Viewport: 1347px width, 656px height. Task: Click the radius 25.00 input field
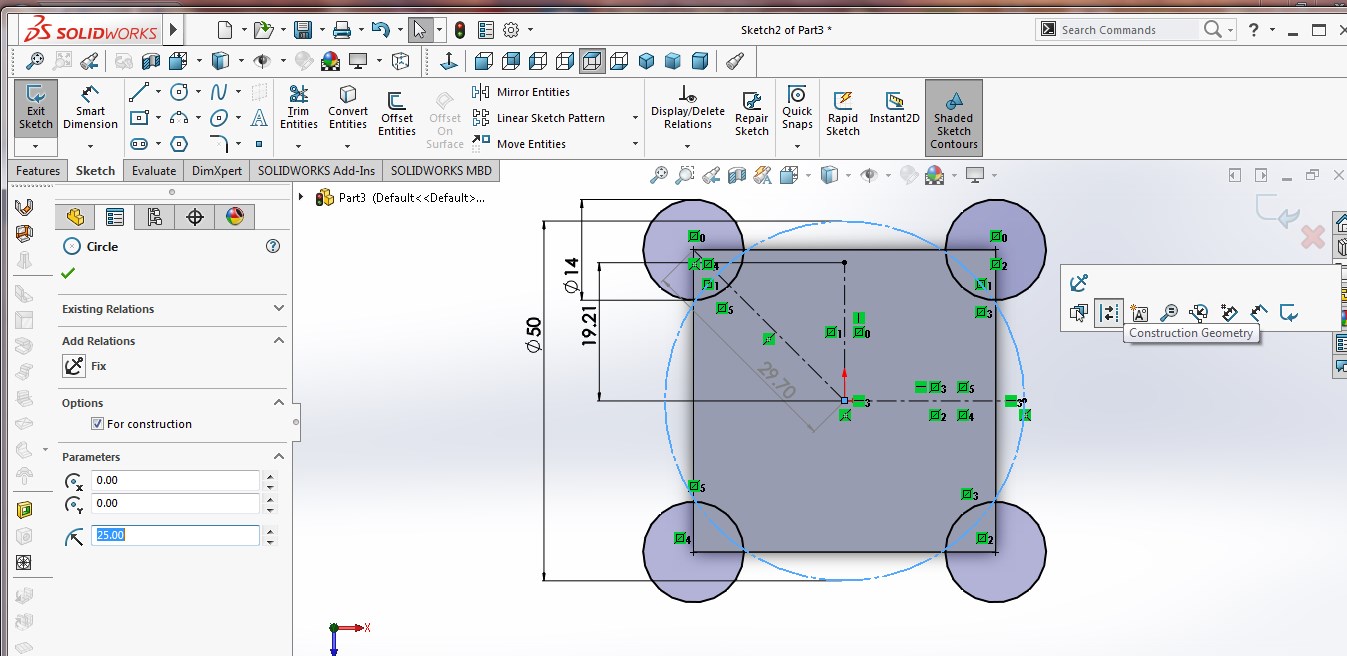[175, 535]
